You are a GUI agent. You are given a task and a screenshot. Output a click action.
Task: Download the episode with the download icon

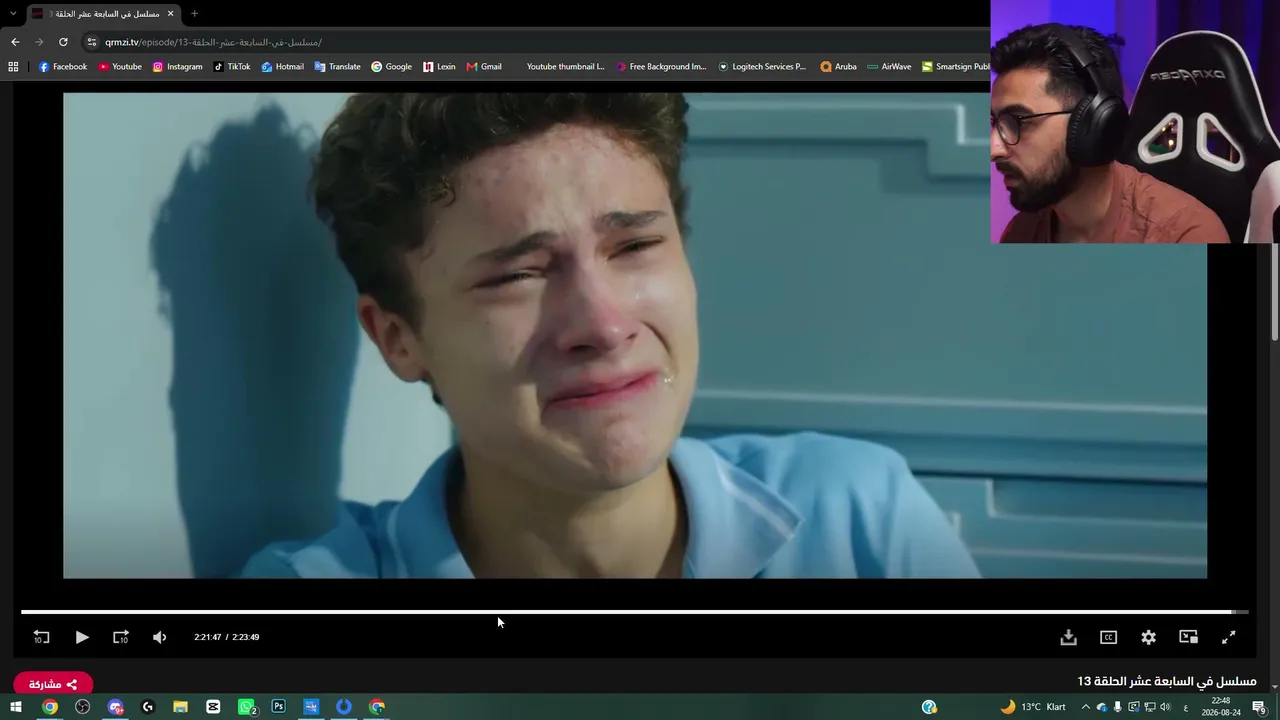1068,637
